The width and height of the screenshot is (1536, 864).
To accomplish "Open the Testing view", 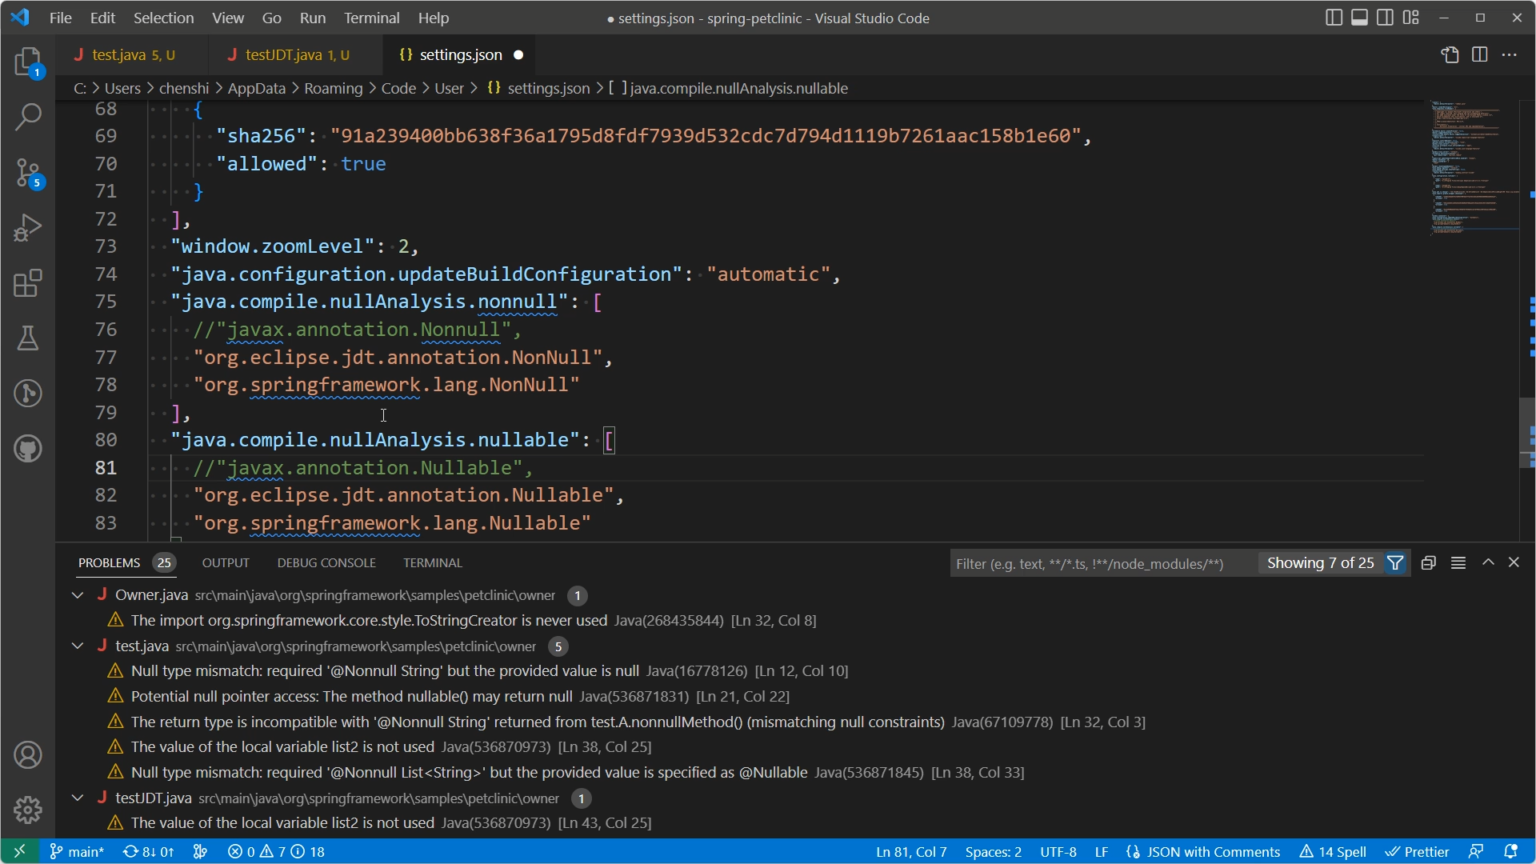I will tap(27, 338).
